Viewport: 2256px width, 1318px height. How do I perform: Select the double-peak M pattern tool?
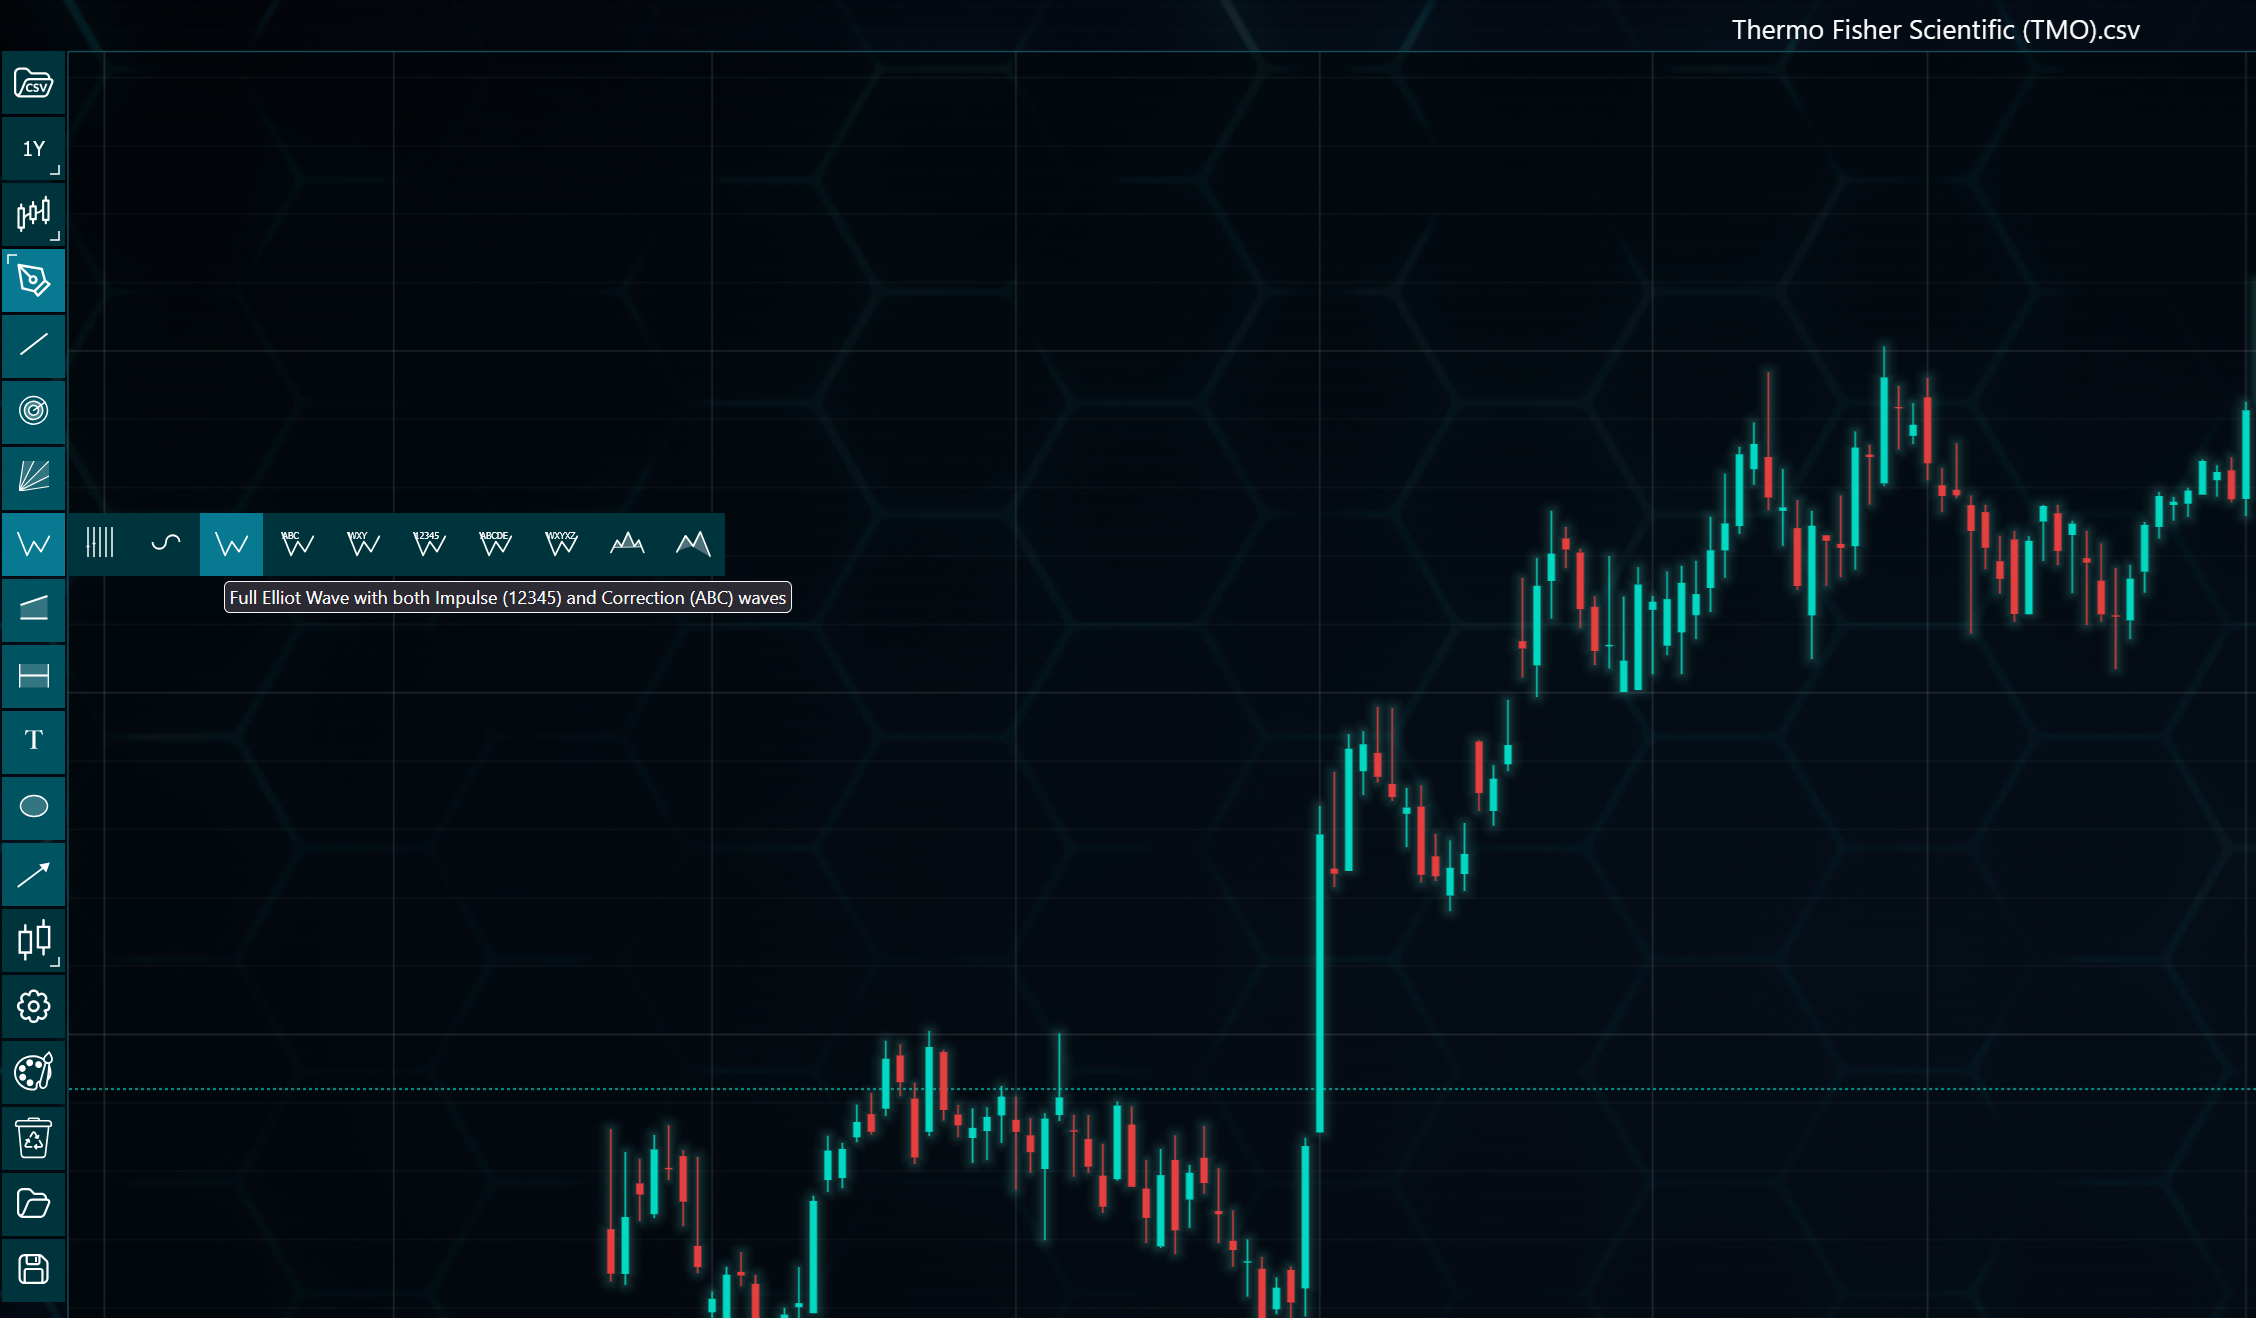click(693, 544)
